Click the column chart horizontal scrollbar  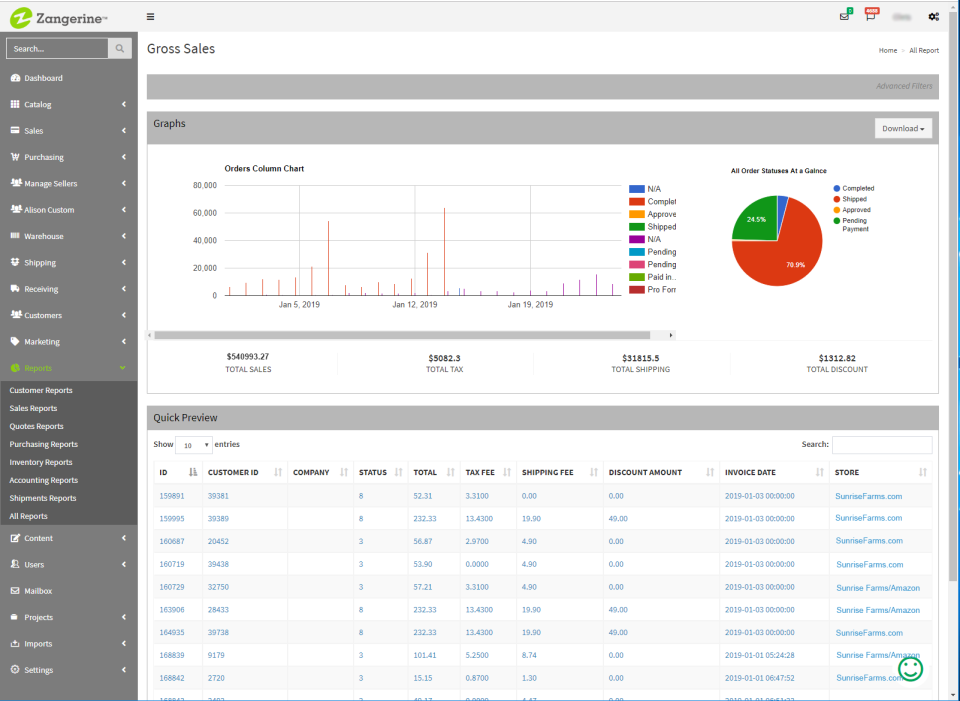[402, 335]
